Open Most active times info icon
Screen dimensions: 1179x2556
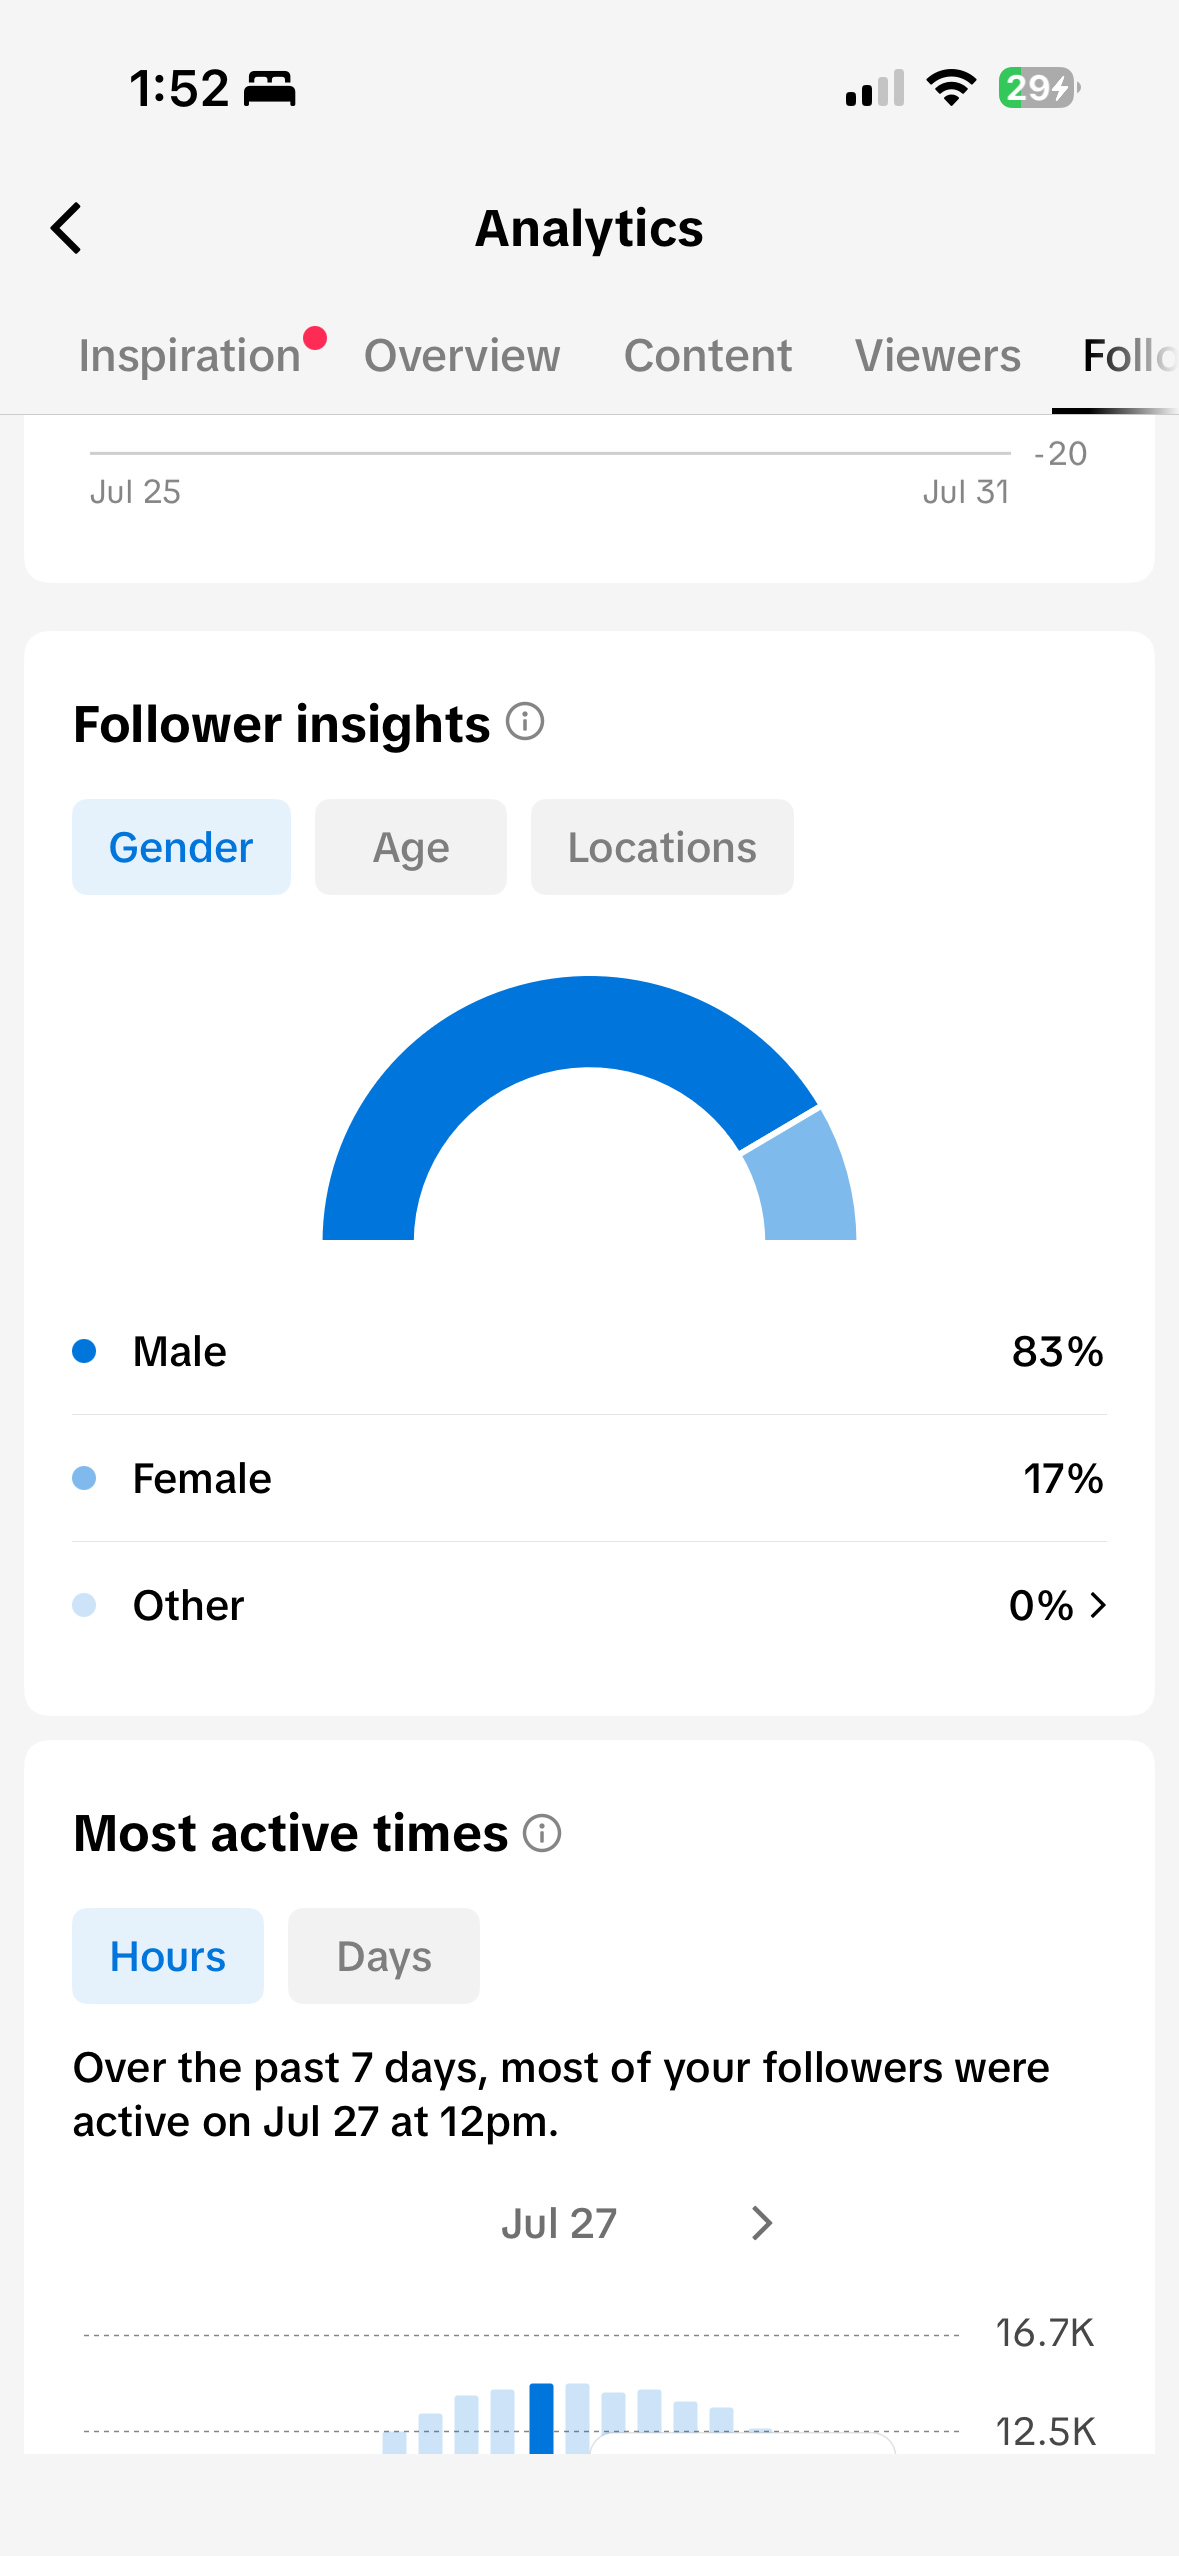coord(542,1833)
